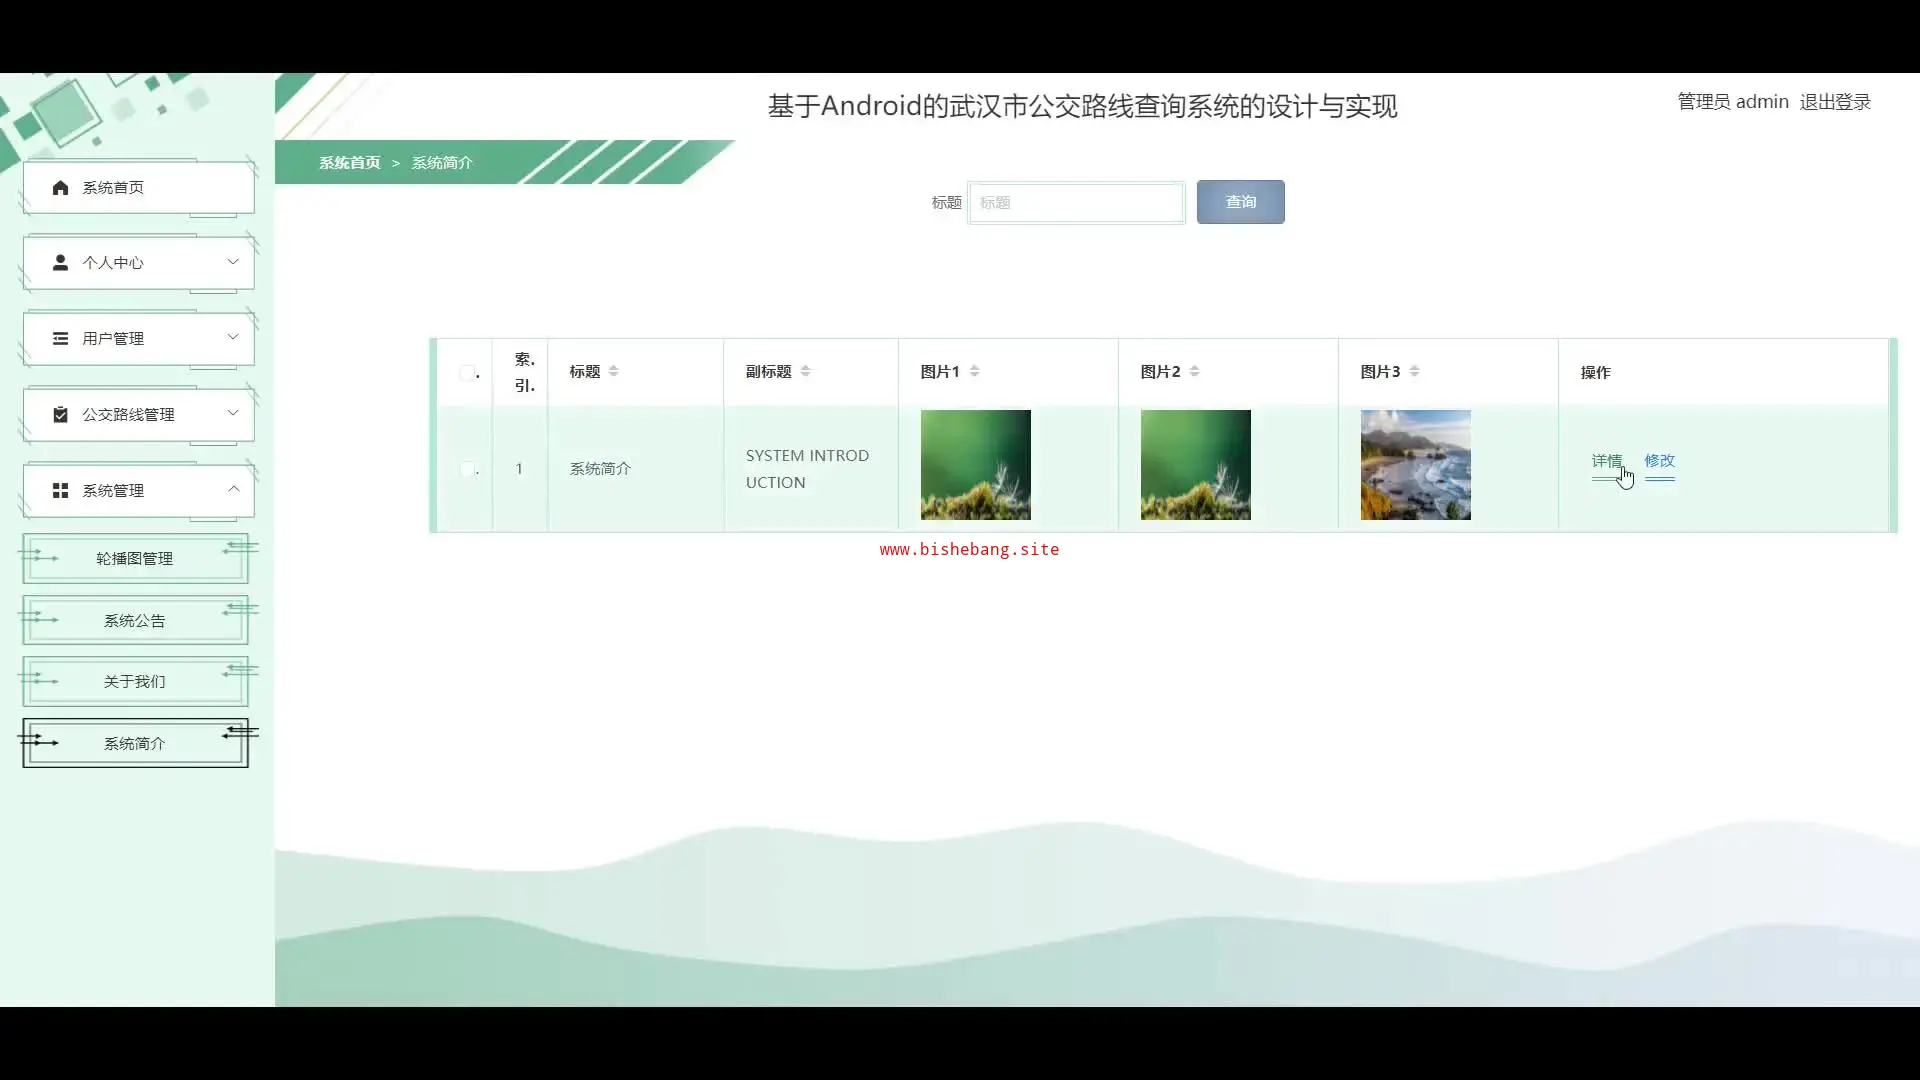Click the list icon for 用户管理
This screenshot has height=1080, width=1920.
point(60,339)
